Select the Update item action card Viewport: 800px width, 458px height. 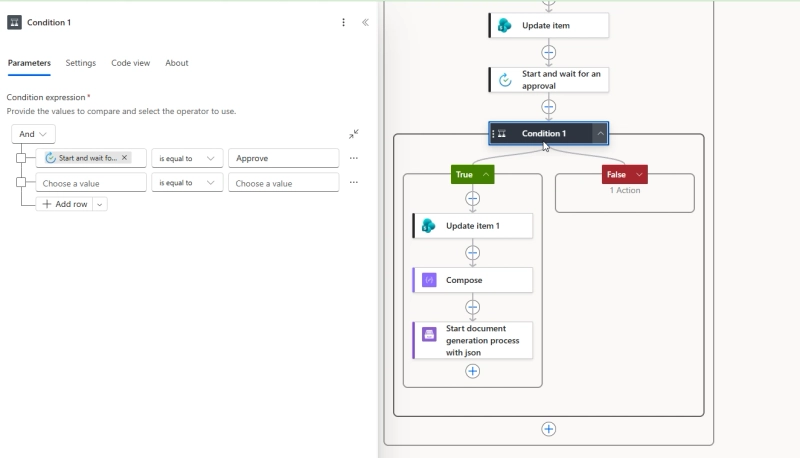point(549,26)
